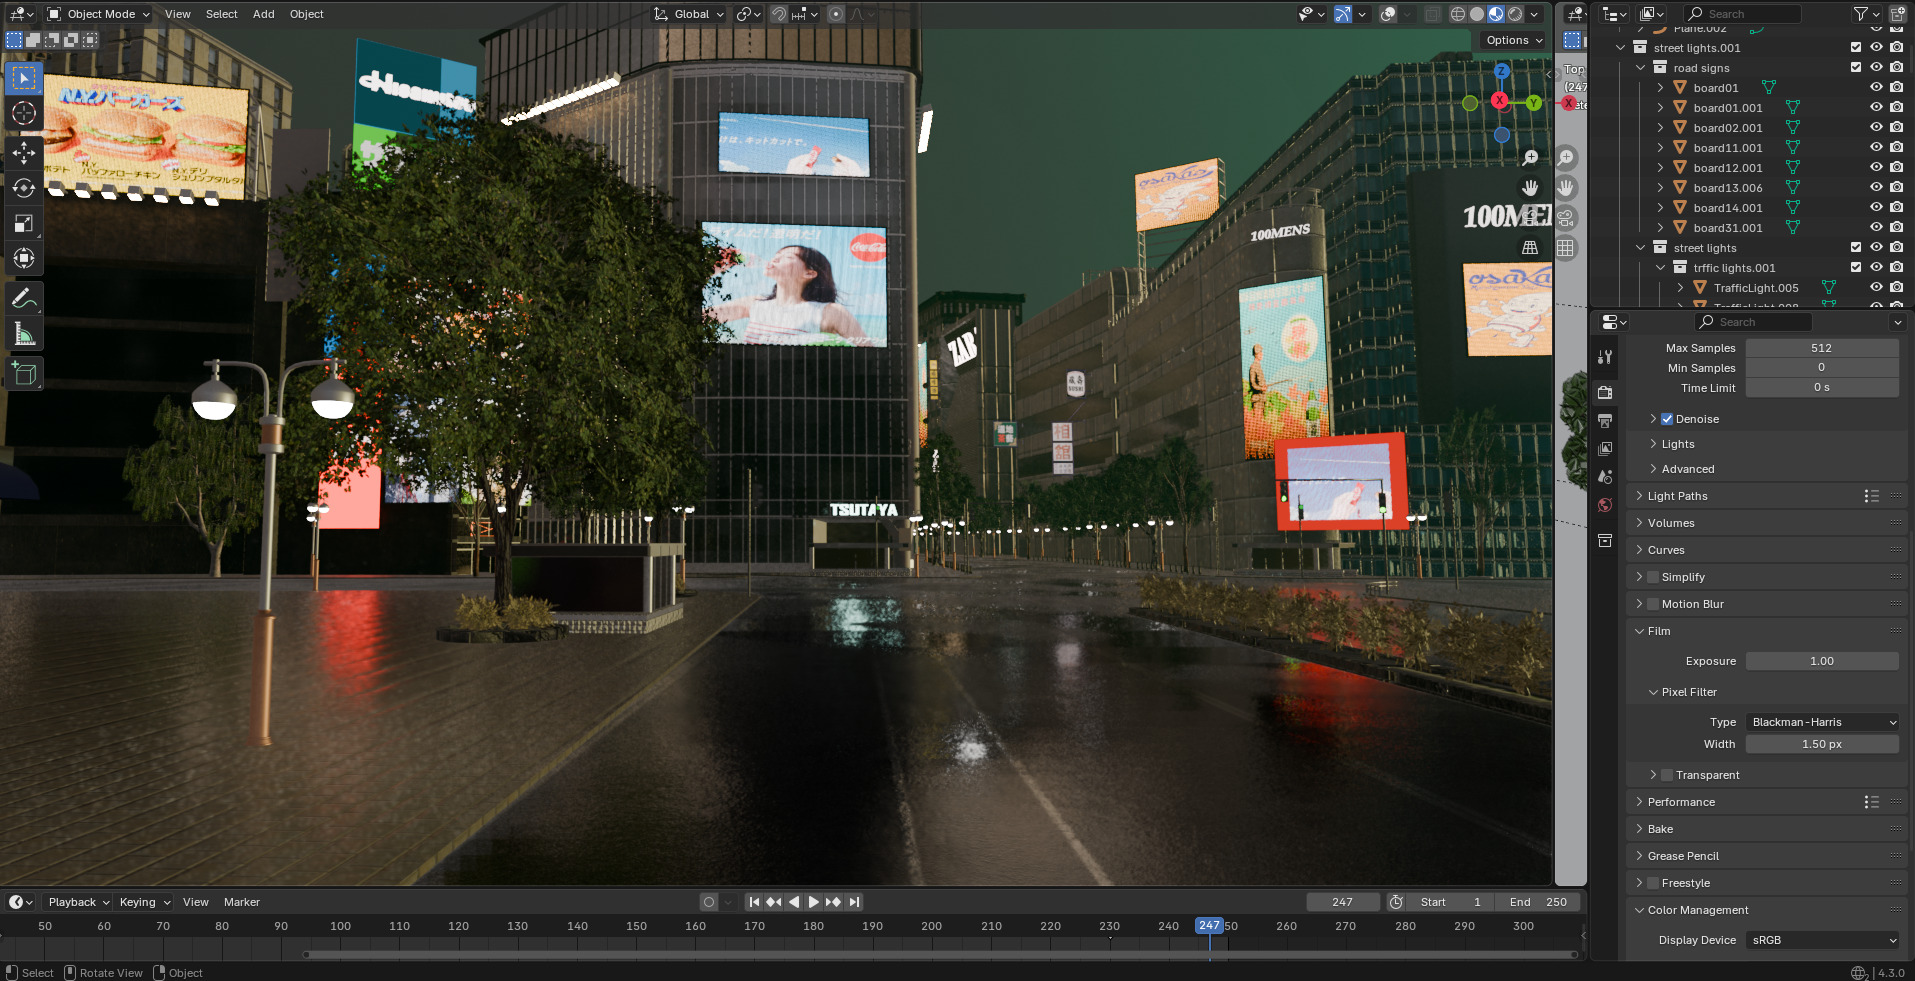Hide board01 with its eye icon
The width and height of the screenshot is (1915, 981).
pyautogui.click(x=1876, y=88)
